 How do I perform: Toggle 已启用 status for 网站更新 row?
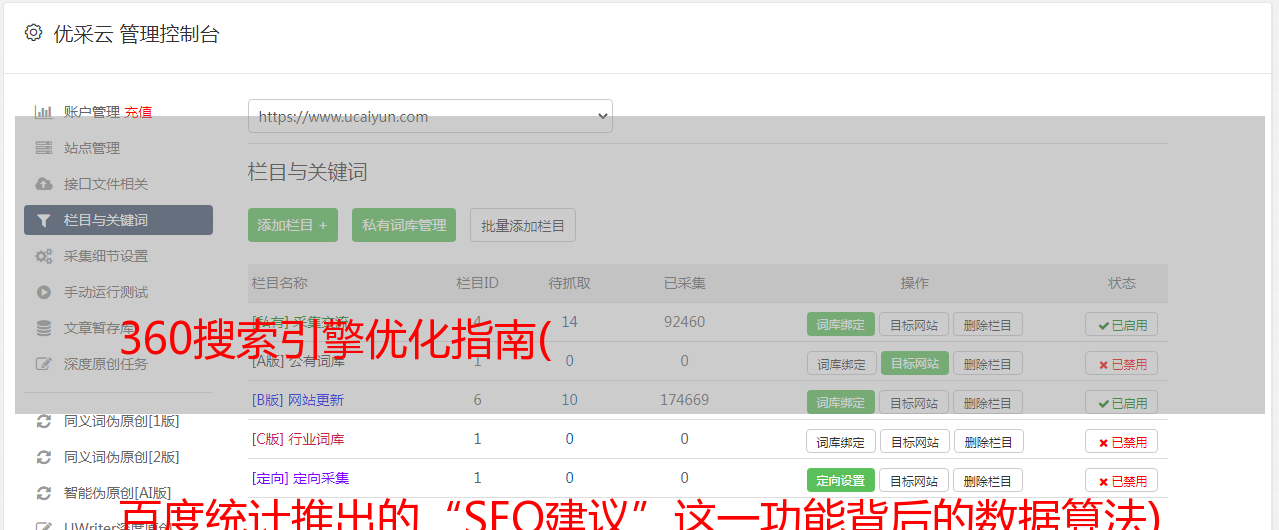[x=1122, y=402]
